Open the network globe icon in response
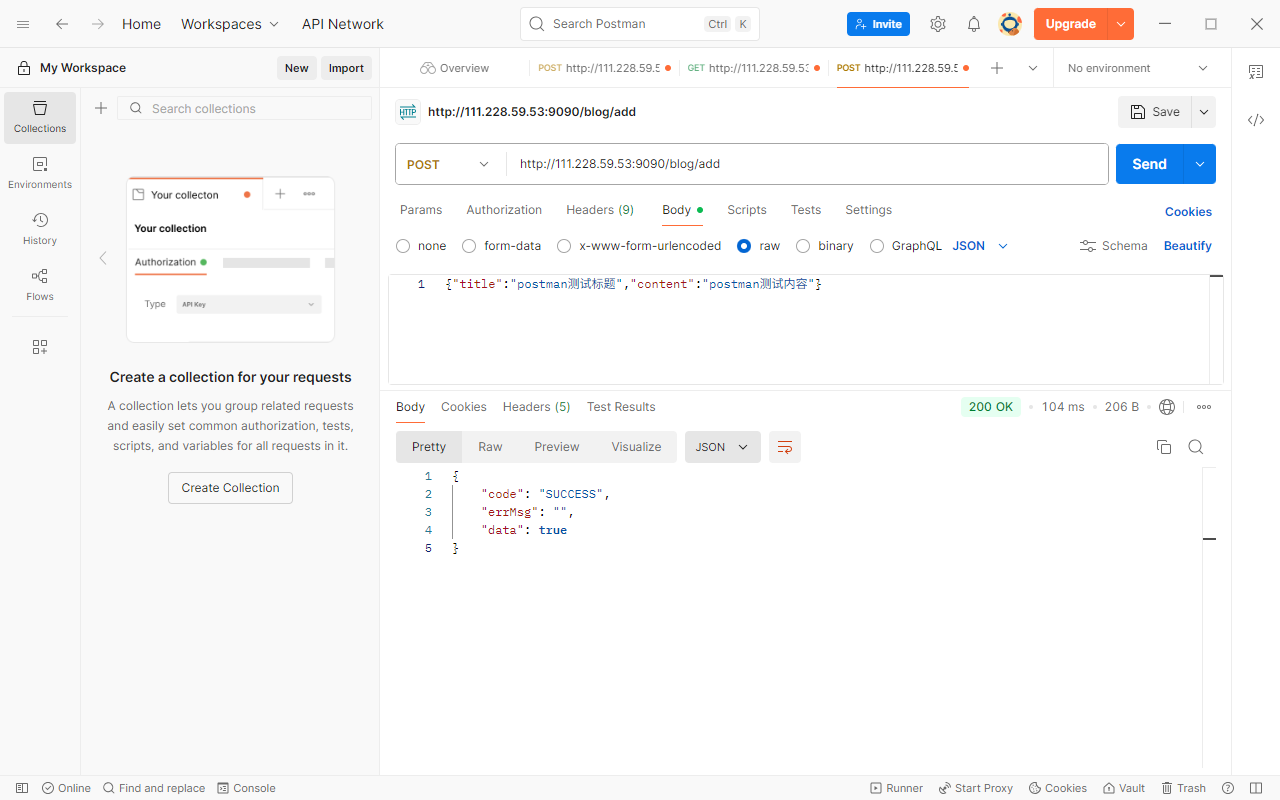Image resolution: width=1280 pixels, height=800 pixels. pos(1167,407)
